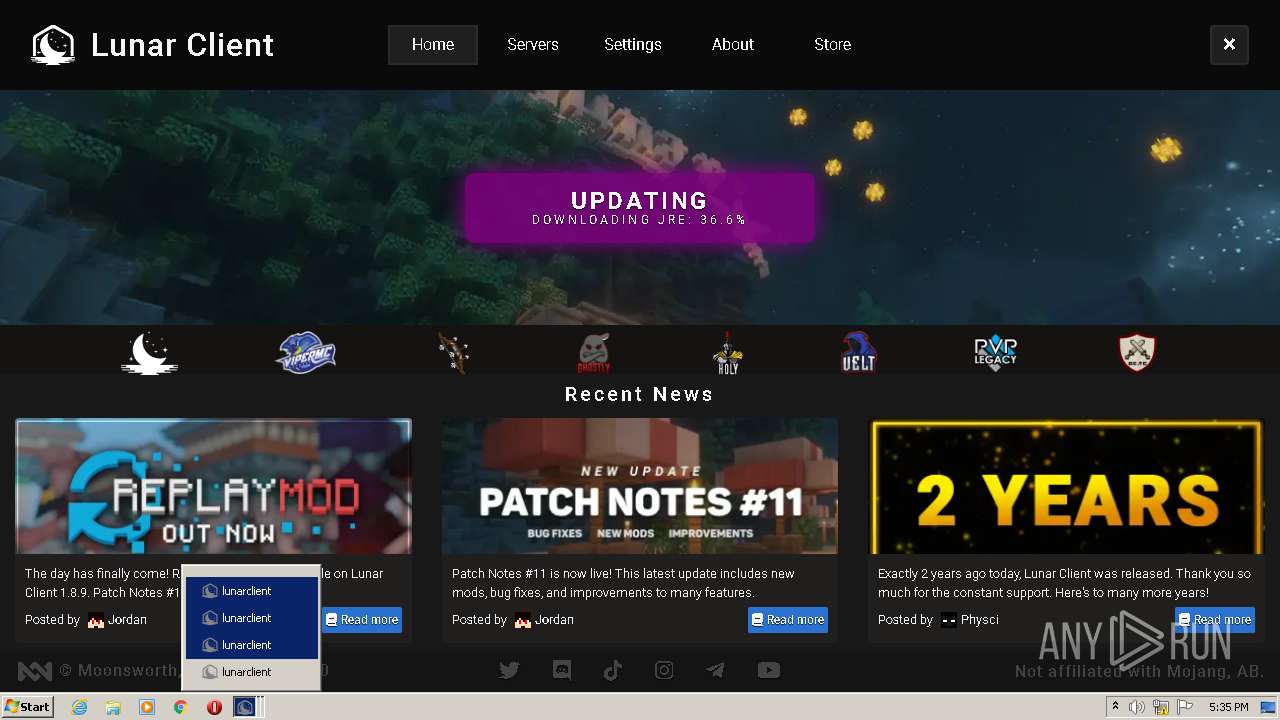
Task: Open Windows Media Player from the taskbar
Action: point(147,707)
